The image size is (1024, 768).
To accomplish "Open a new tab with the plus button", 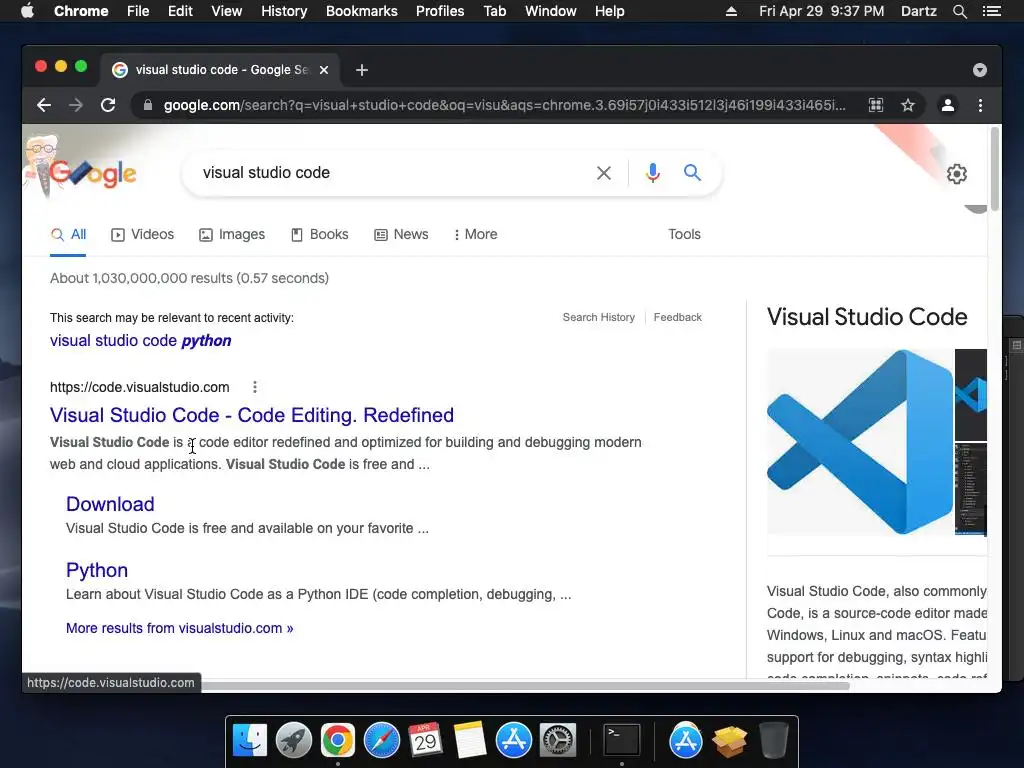I will [x=362, y=70].
